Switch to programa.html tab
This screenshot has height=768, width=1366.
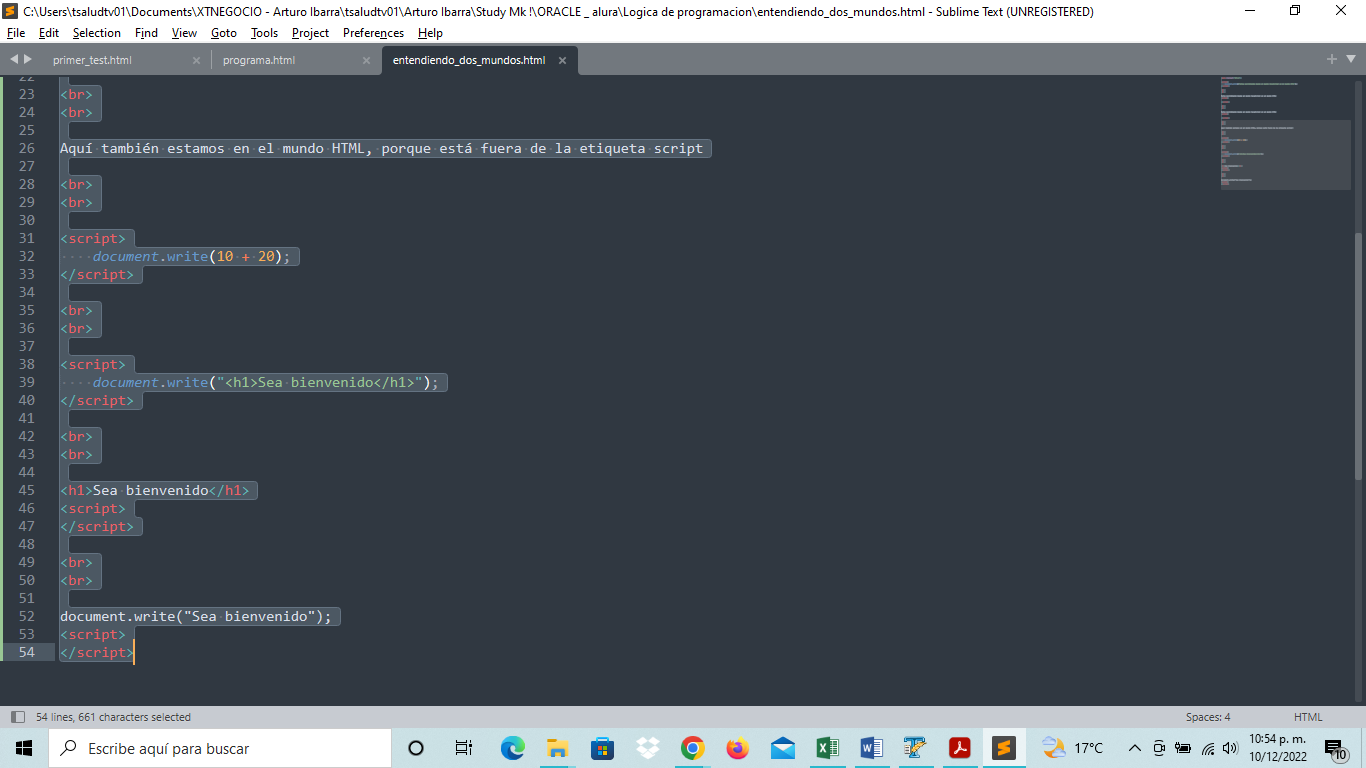coord(259,60)
